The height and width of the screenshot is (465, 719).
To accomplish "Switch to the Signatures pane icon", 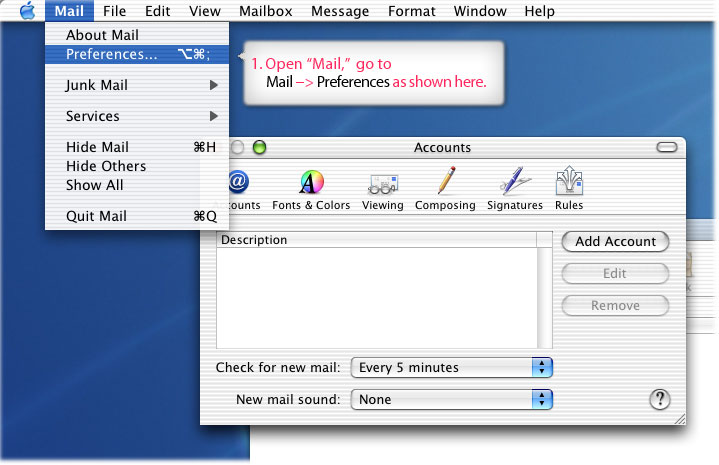I will 515,183.
